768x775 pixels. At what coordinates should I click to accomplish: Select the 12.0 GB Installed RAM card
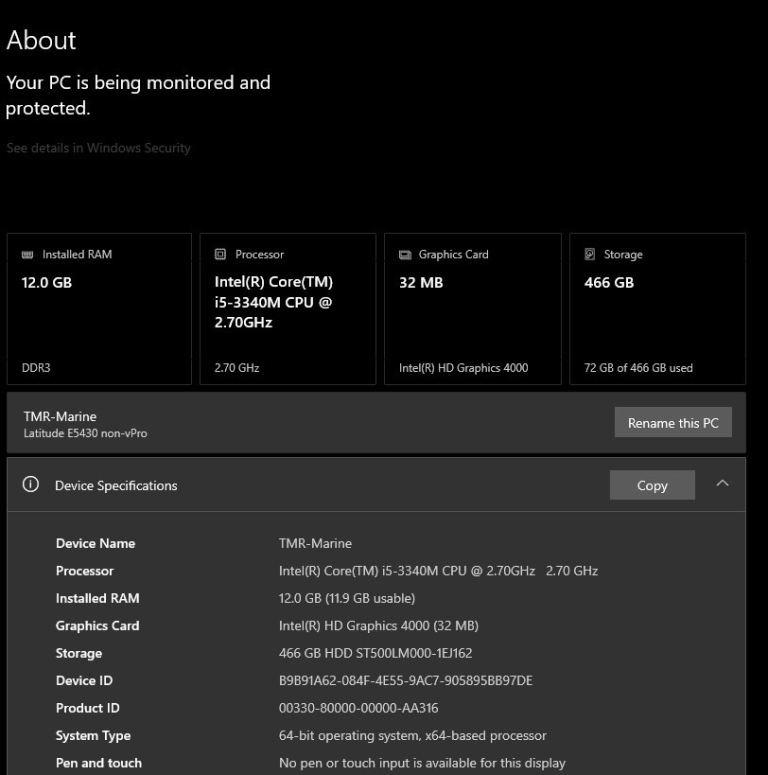98,309
